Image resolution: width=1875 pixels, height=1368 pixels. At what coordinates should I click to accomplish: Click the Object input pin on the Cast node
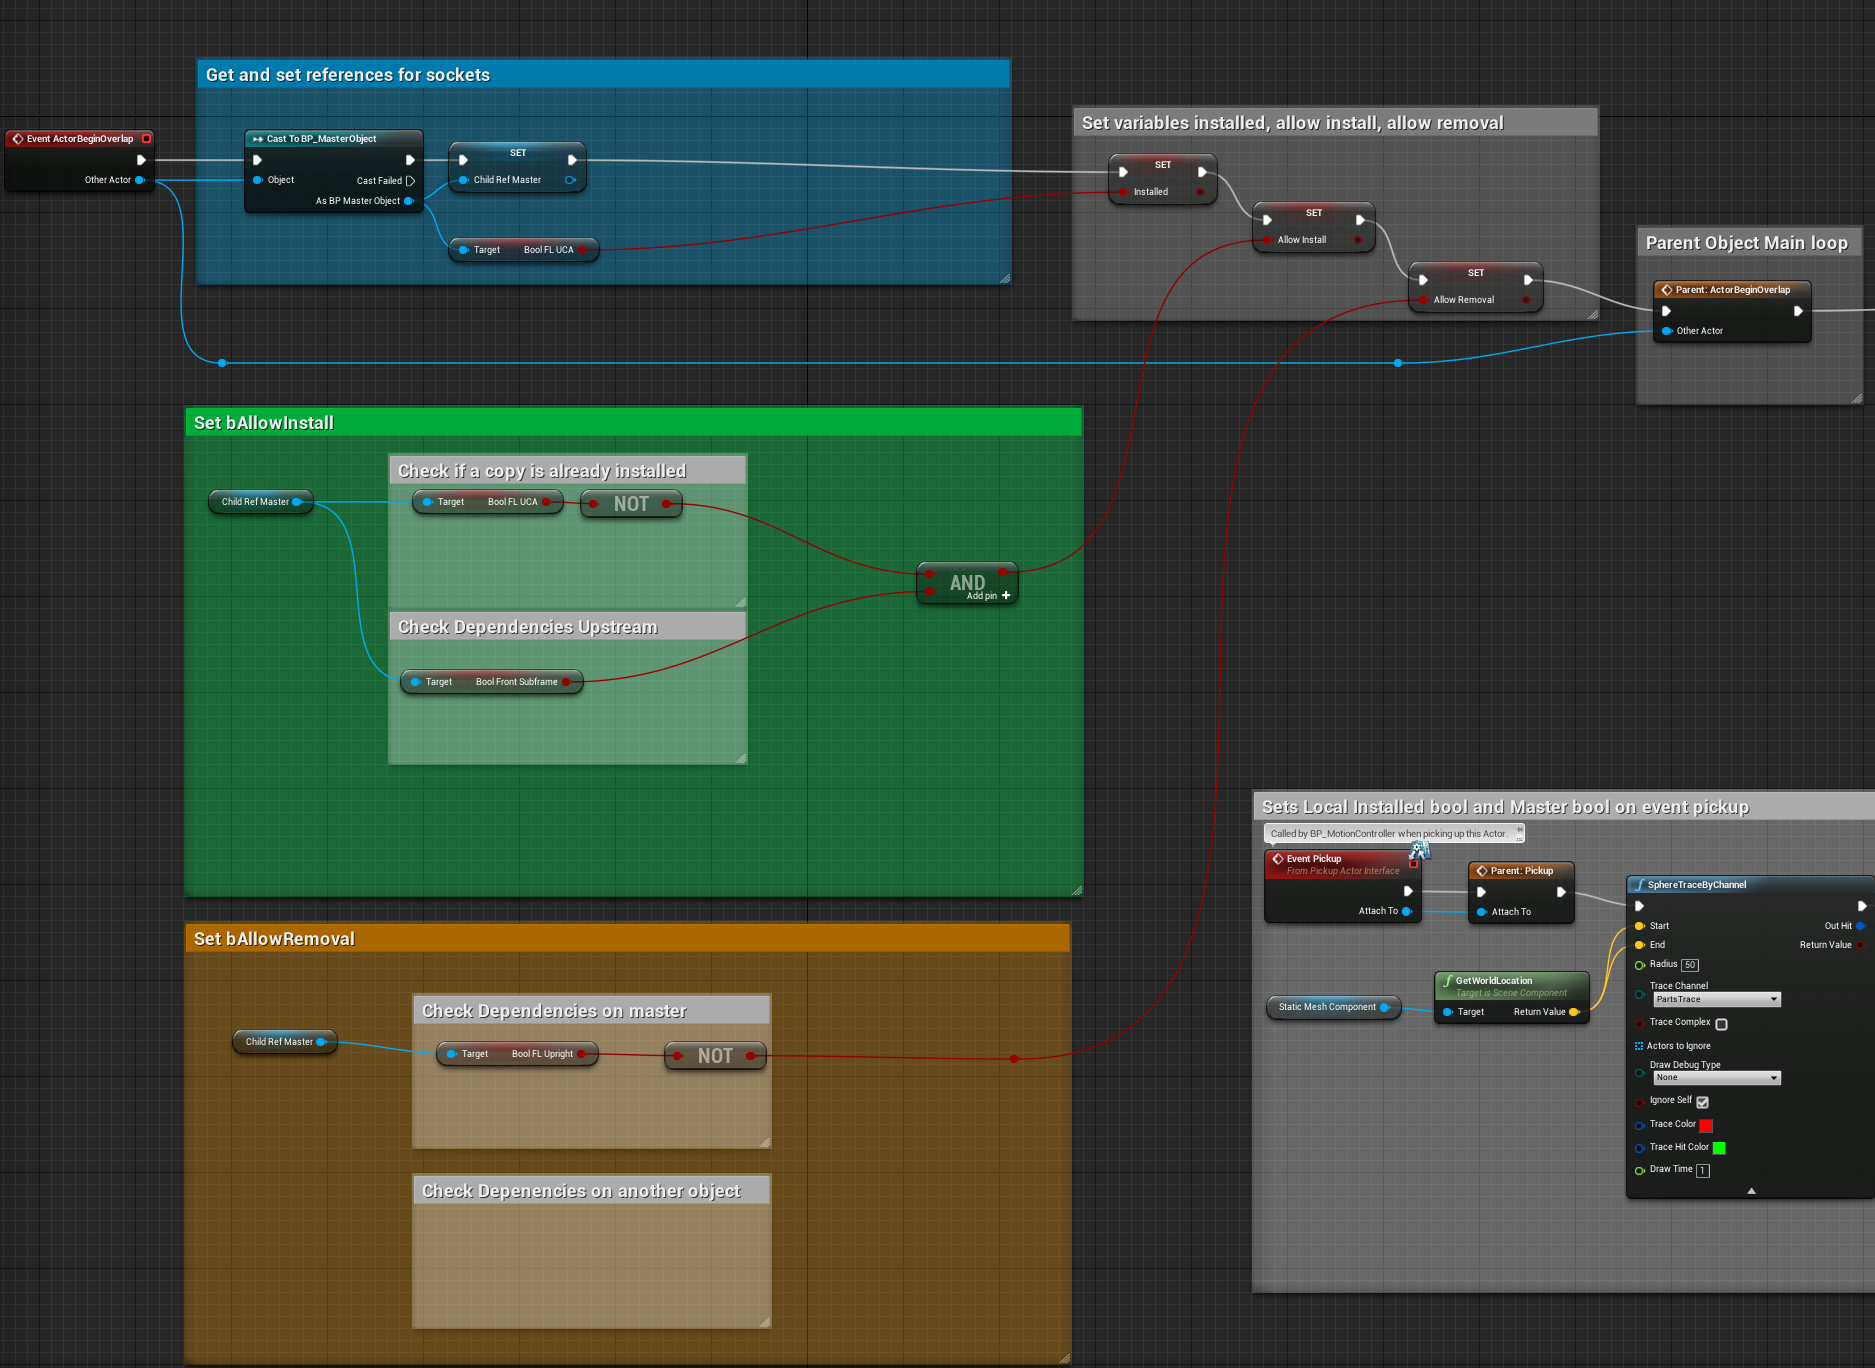point(258,180)
